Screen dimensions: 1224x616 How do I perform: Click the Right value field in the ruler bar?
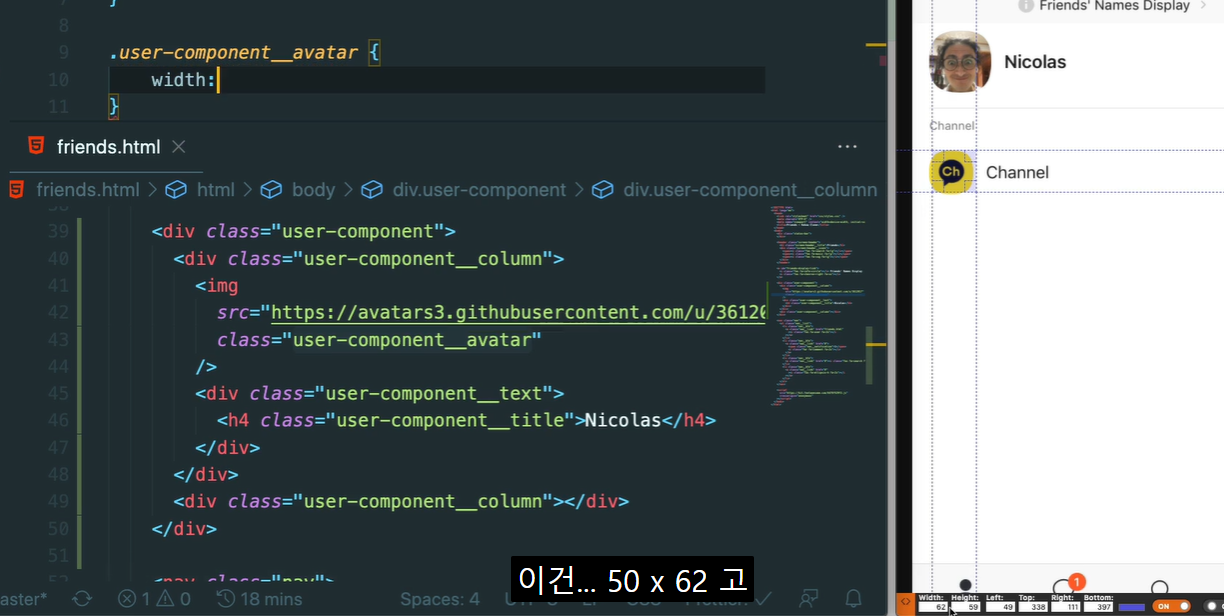tap(1066, 607)
